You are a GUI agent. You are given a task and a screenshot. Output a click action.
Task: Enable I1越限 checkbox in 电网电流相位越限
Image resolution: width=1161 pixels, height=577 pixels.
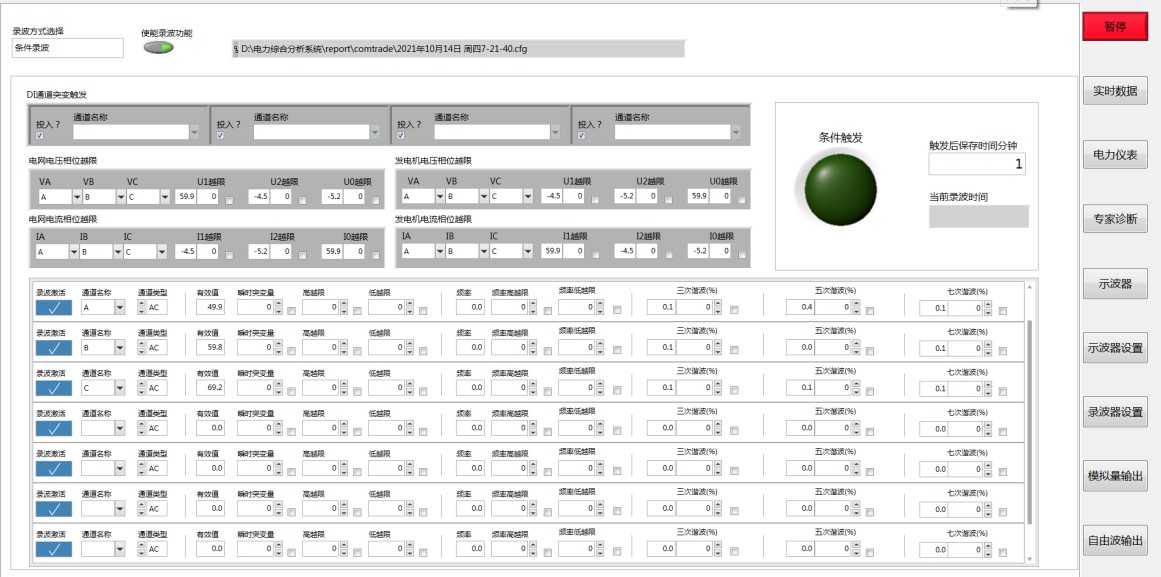(229, 255)
